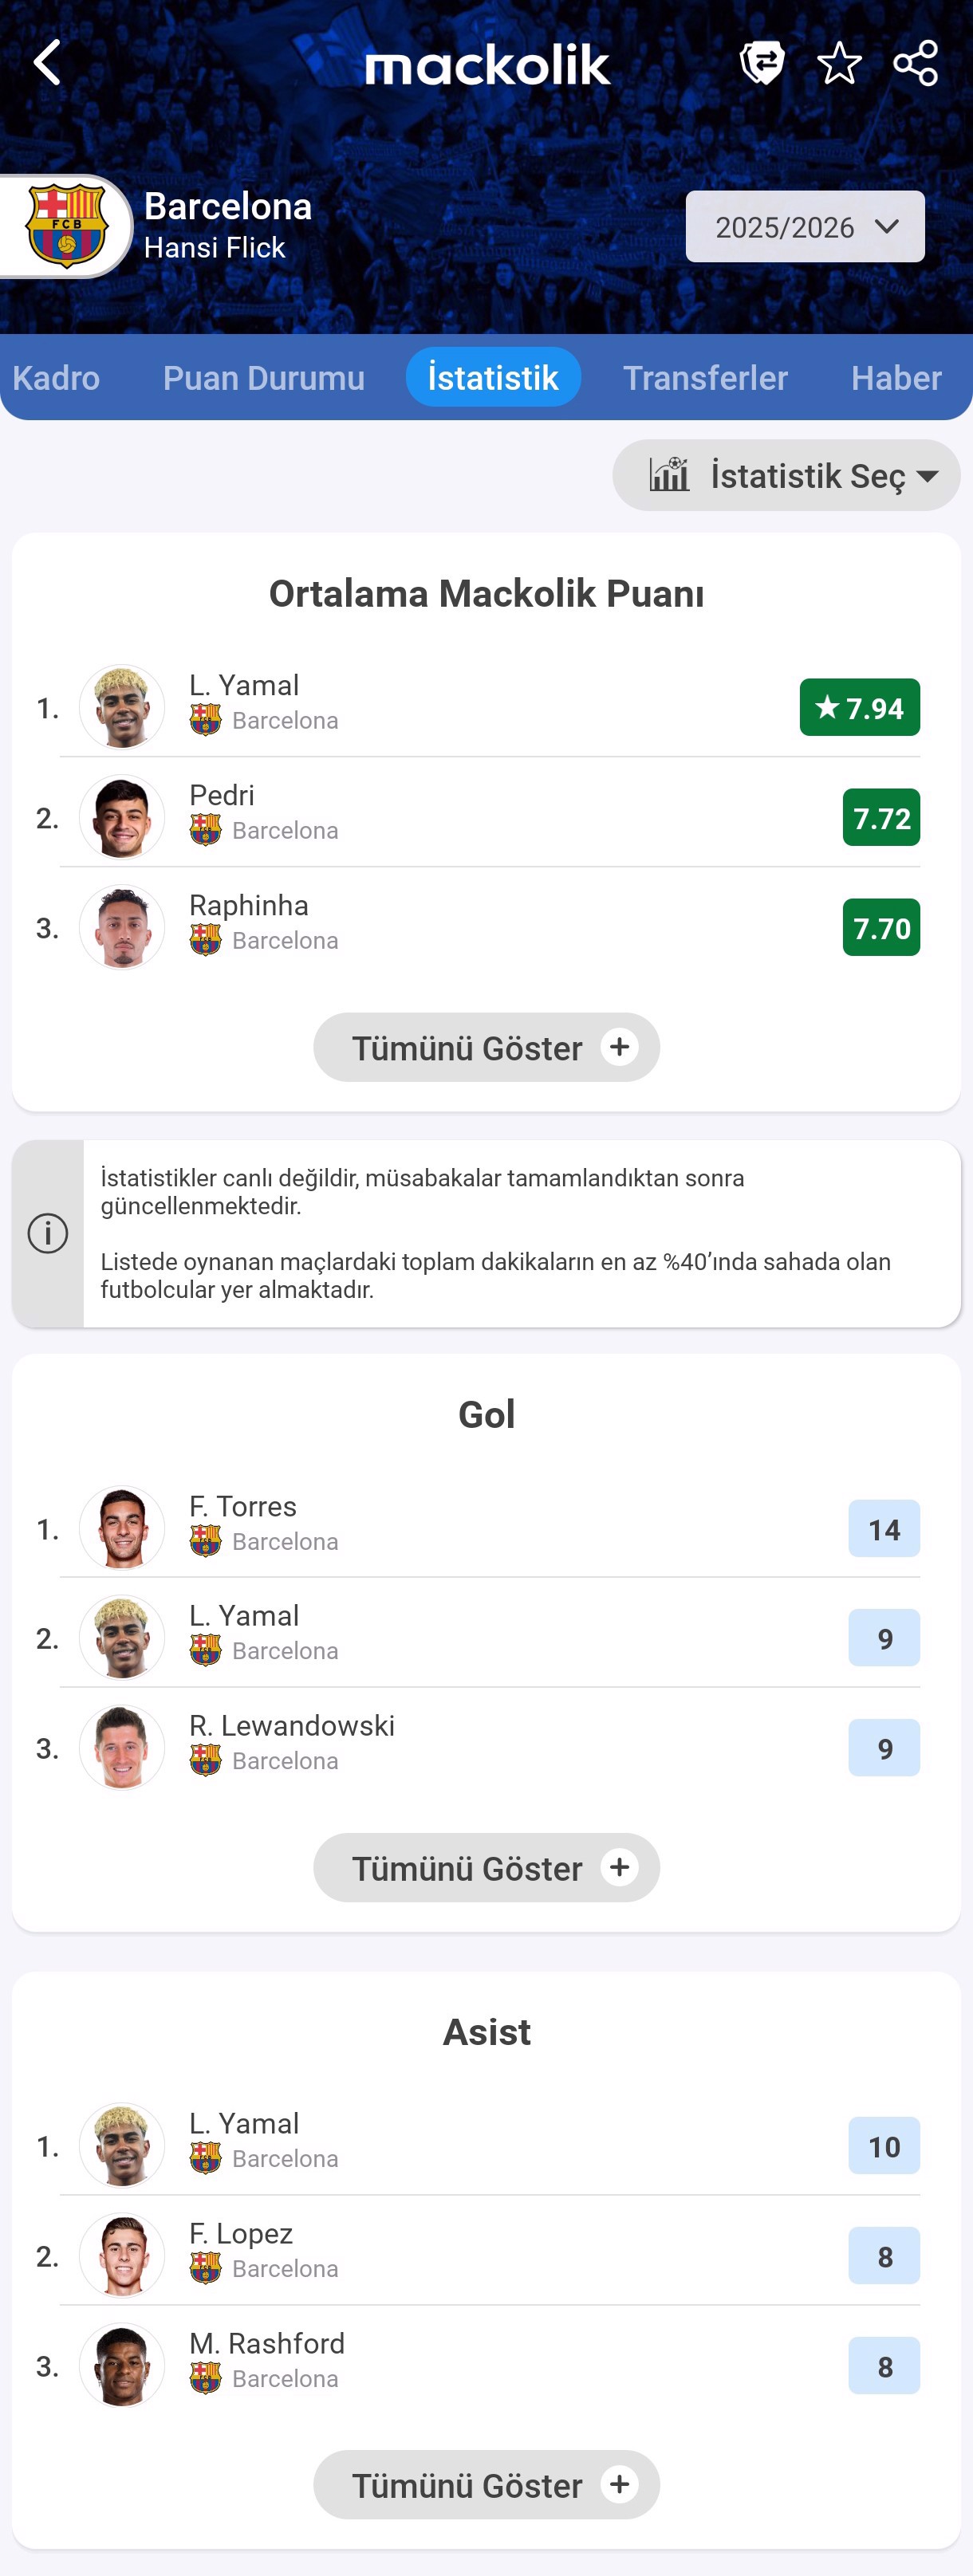This screenshot has width=973, height=2576.
Task: Open the Transferler tab
Action: 705,378
